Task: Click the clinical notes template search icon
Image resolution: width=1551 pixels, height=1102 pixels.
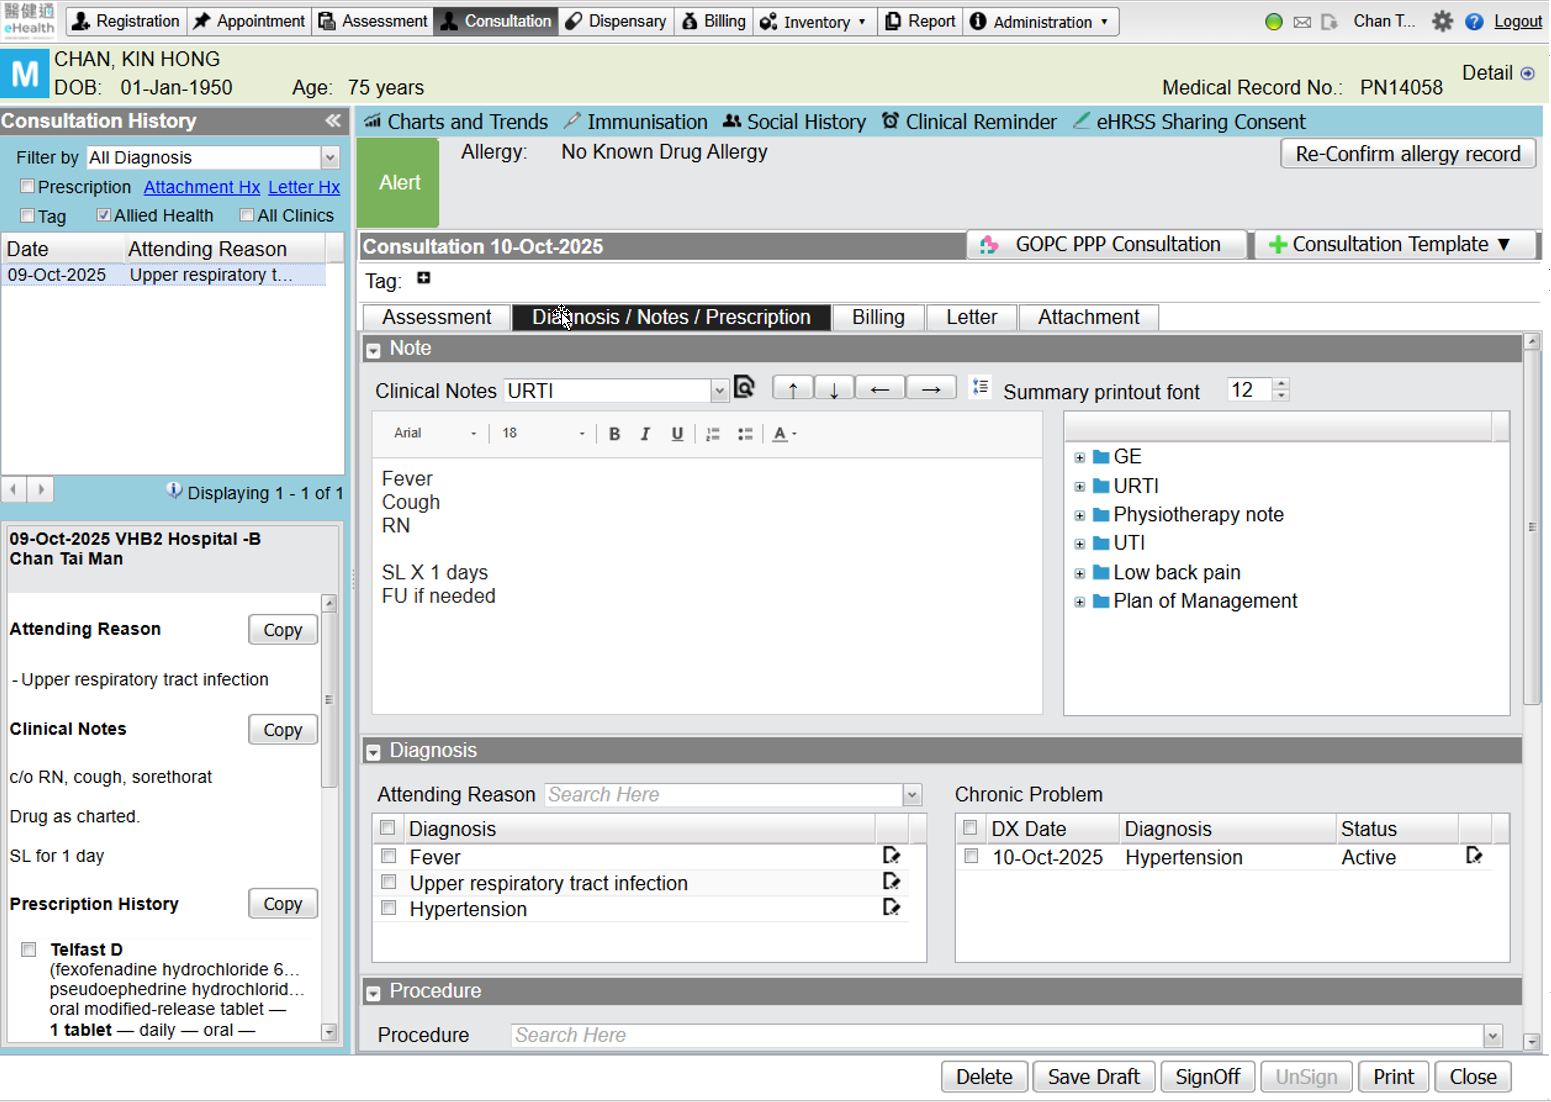Action: pos(744,387)
